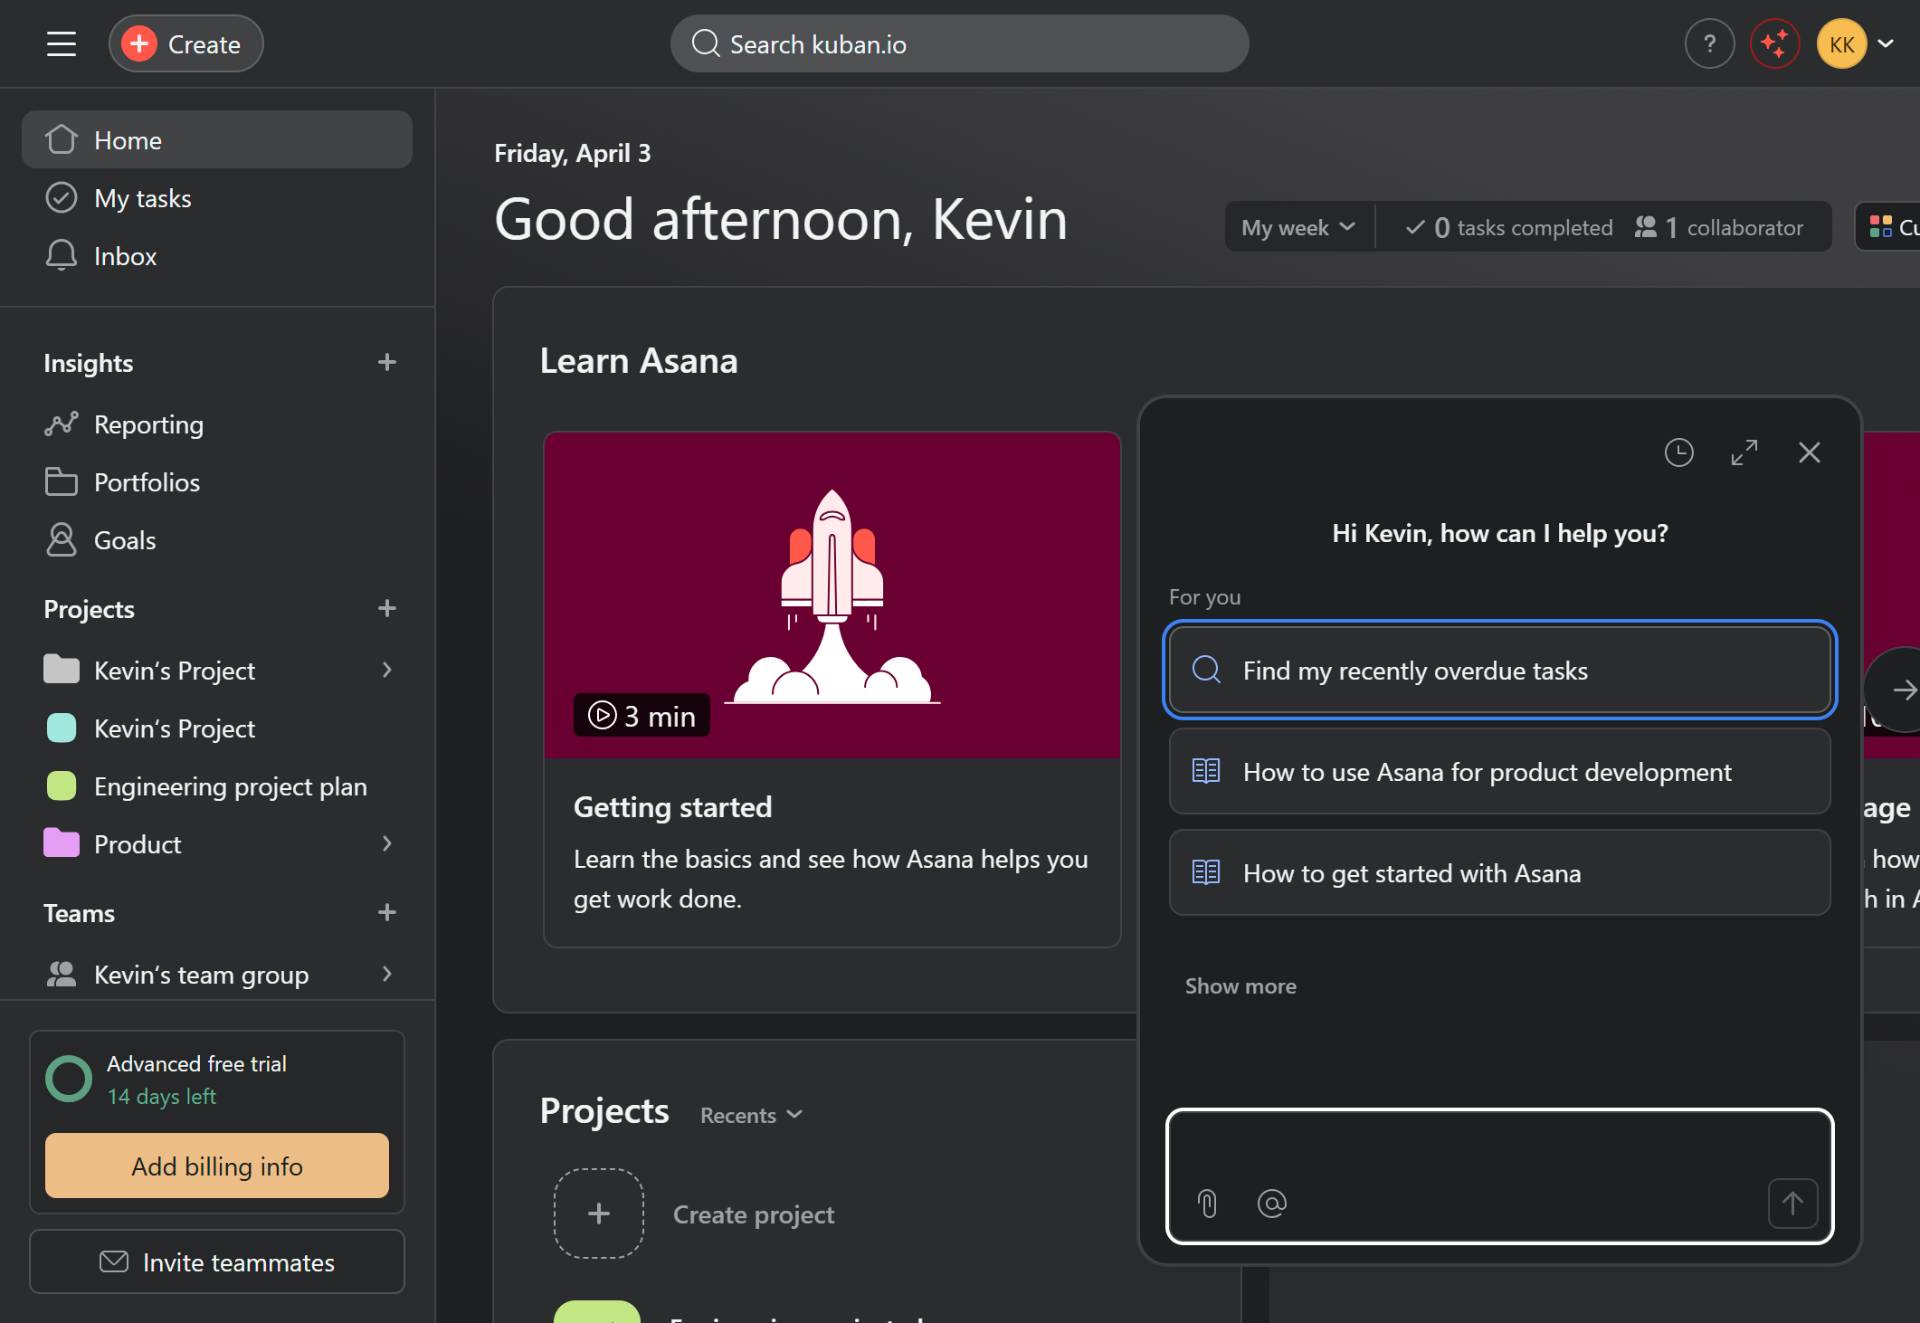Click the green Engineering project color square

click(x=61, y=786)
